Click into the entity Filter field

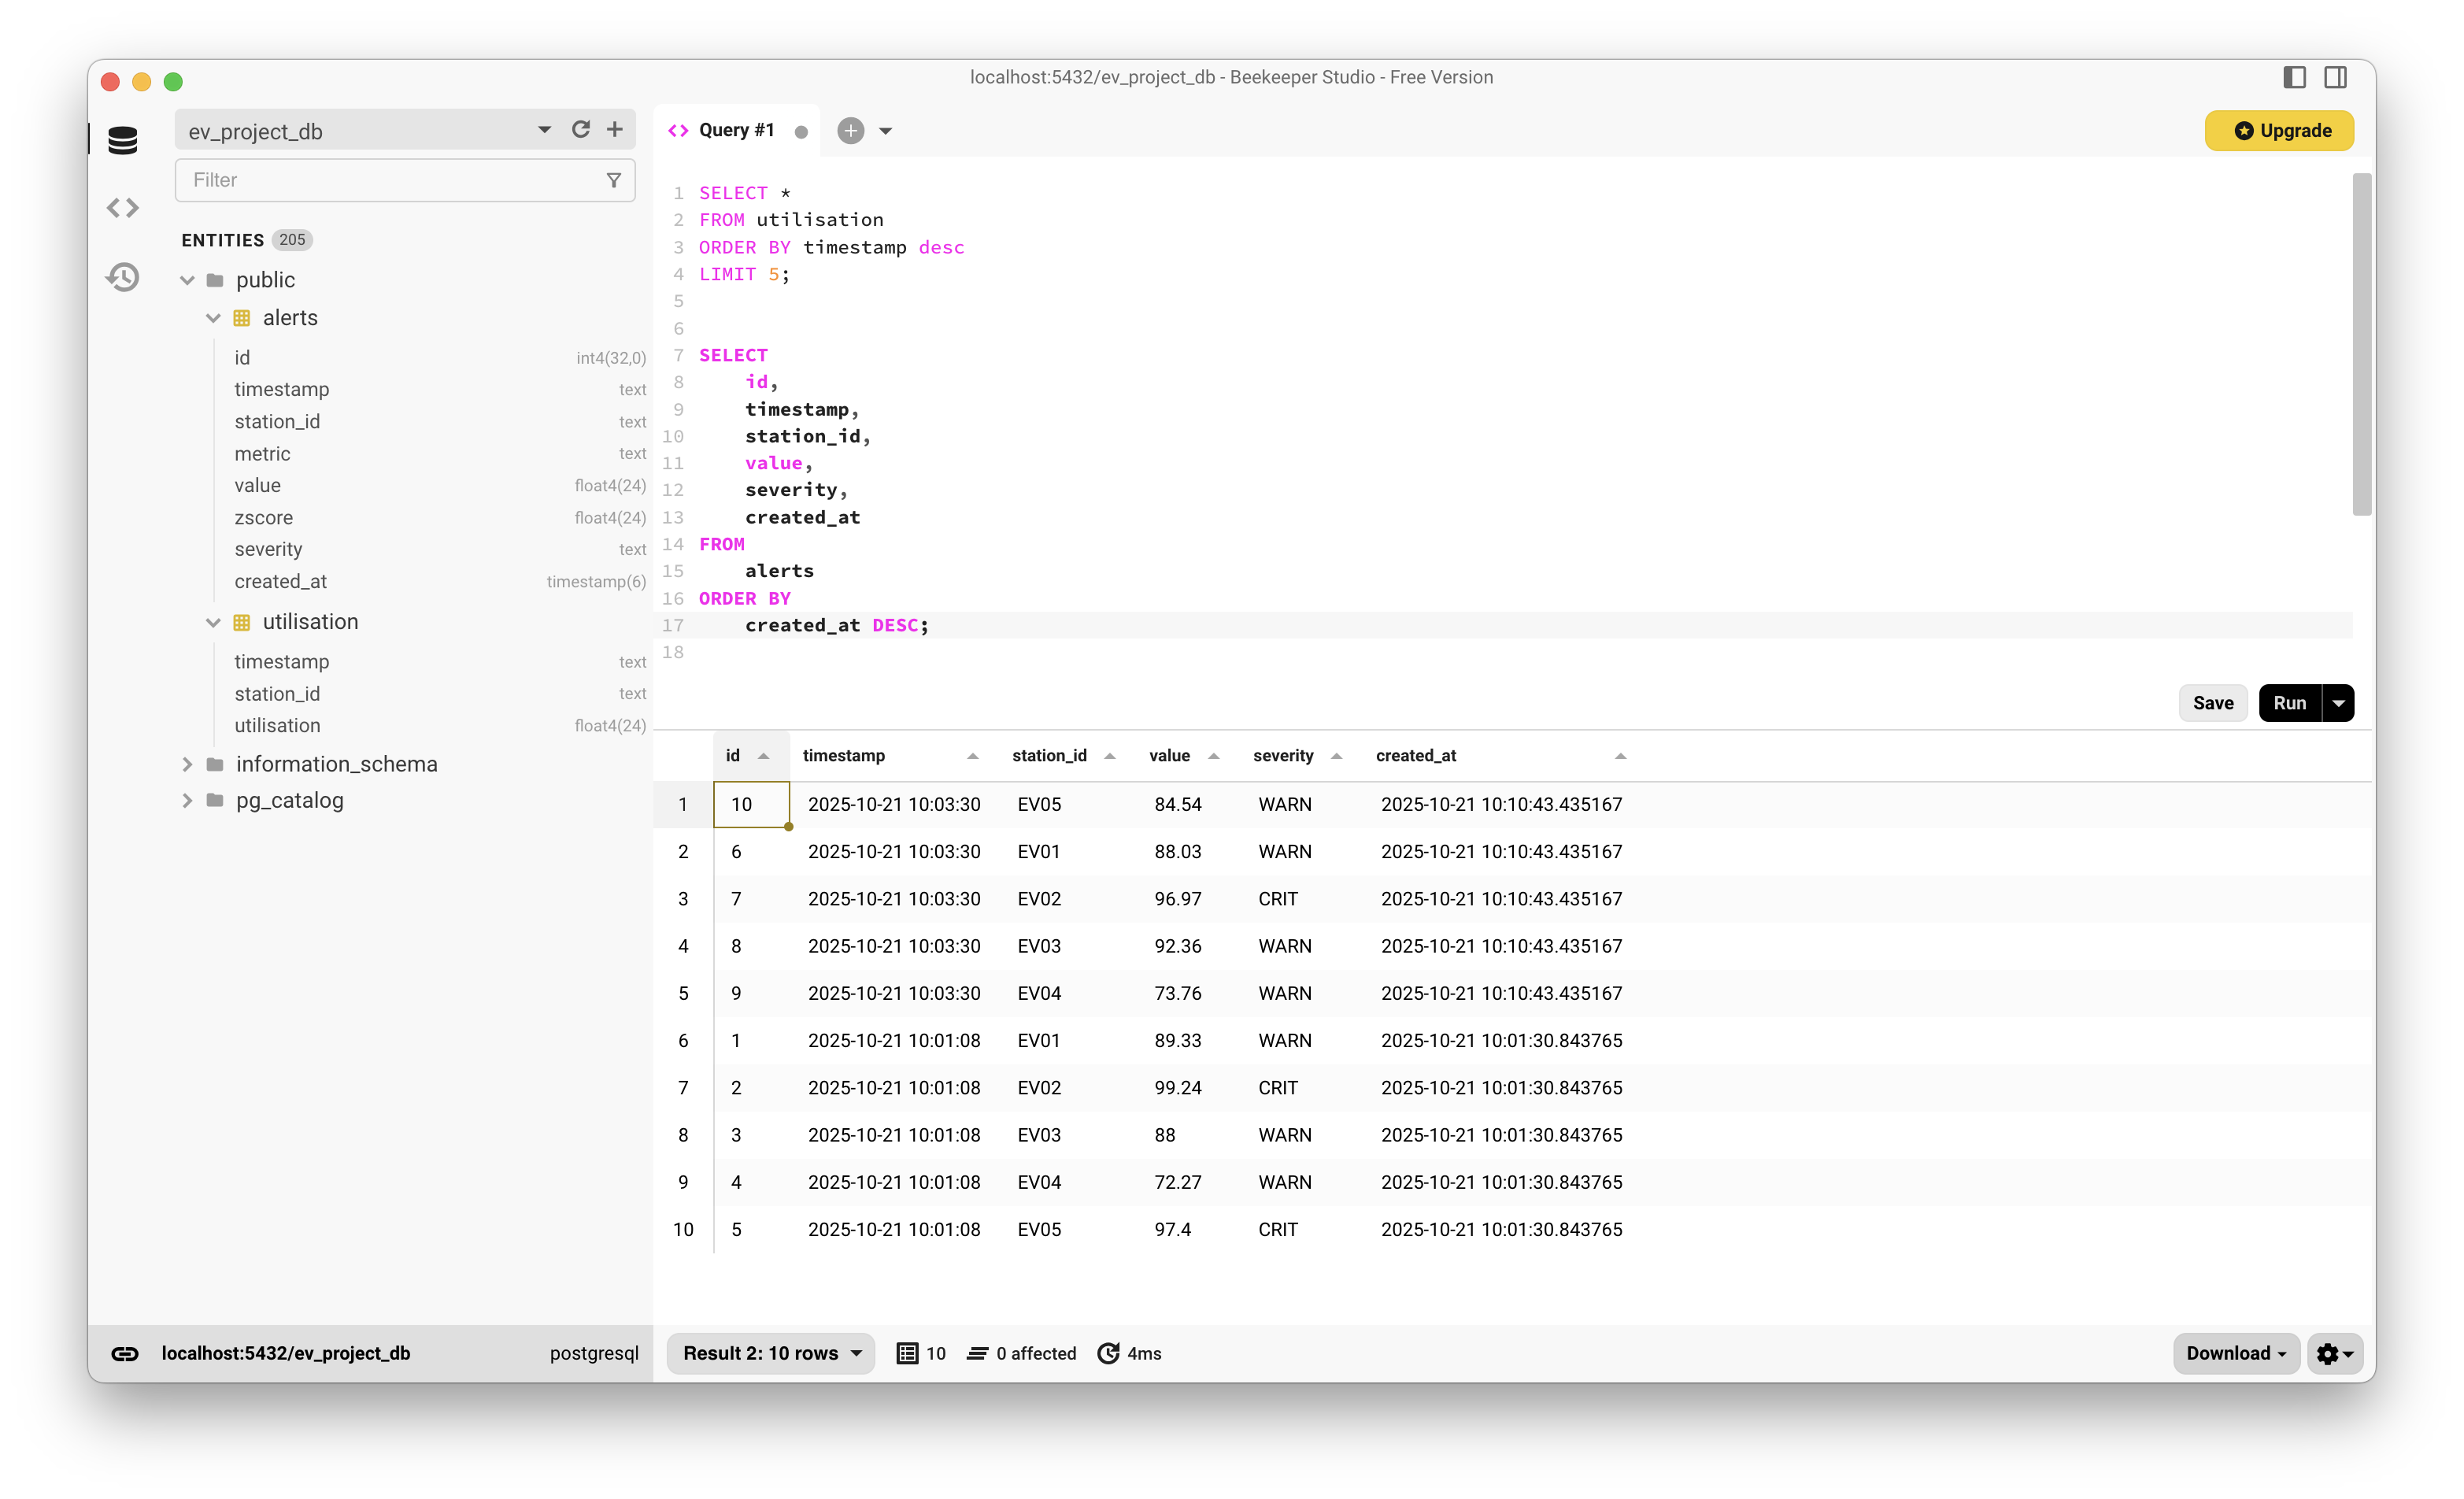click(x=390, y=180)
